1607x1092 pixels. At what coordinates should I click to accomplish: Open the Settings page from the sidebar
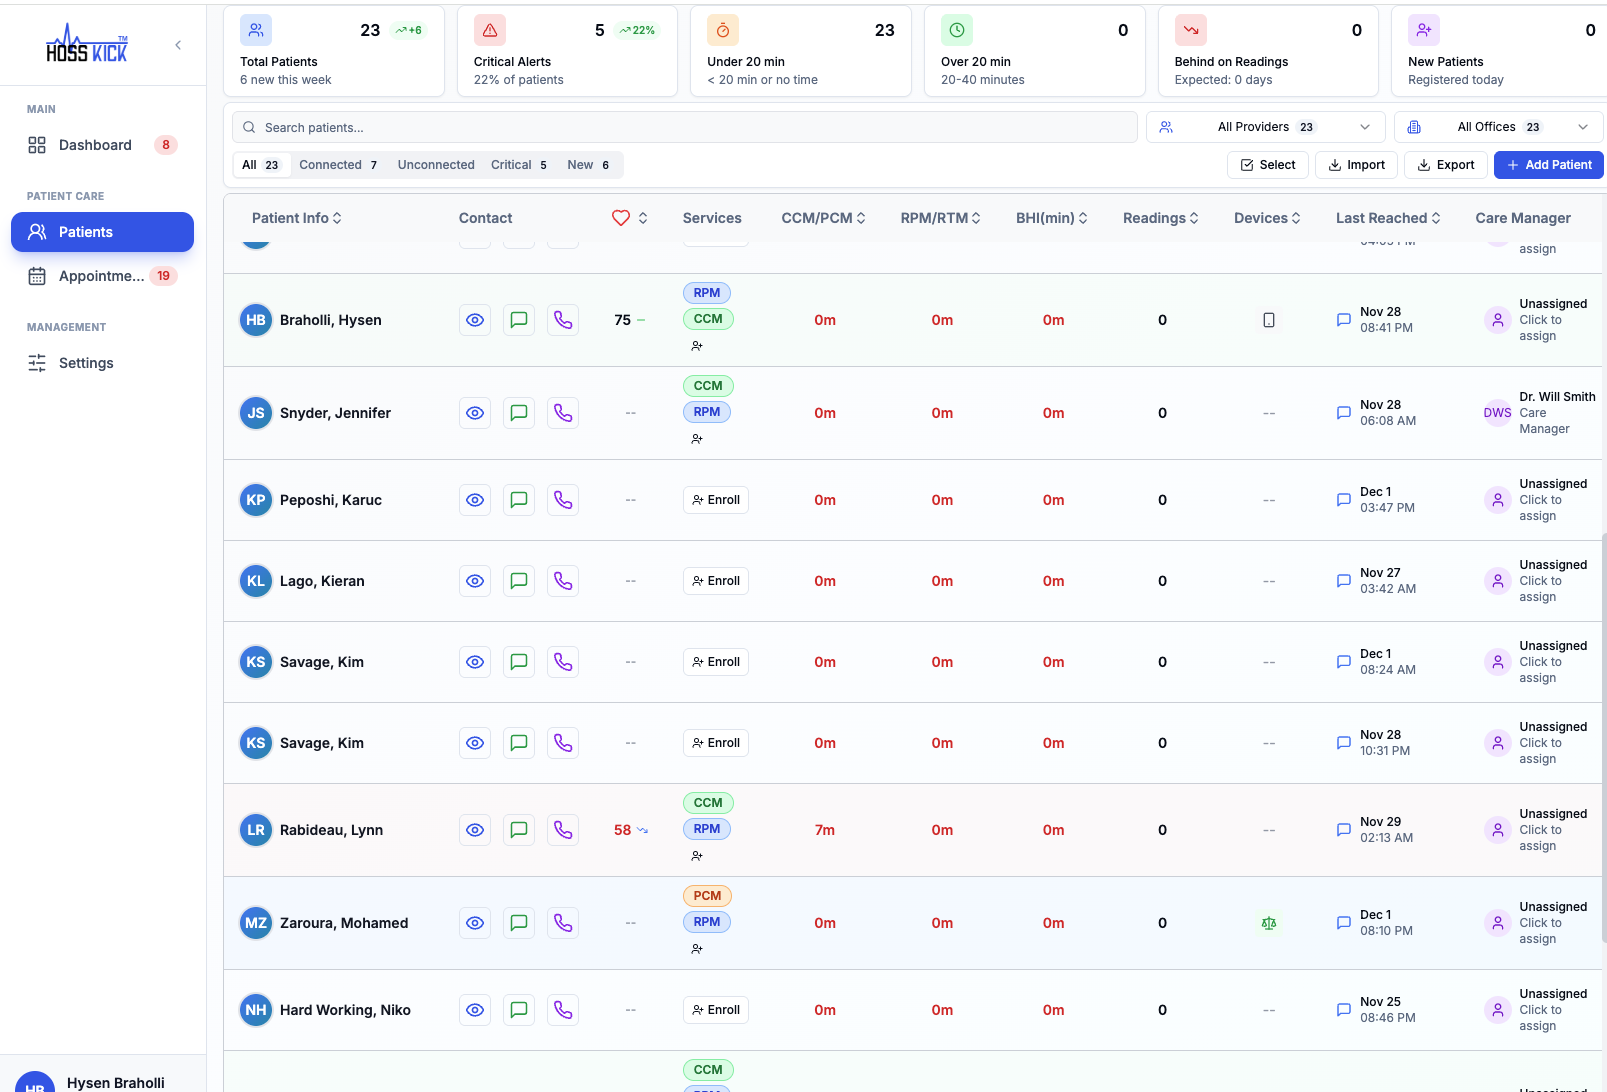(85, 362)
